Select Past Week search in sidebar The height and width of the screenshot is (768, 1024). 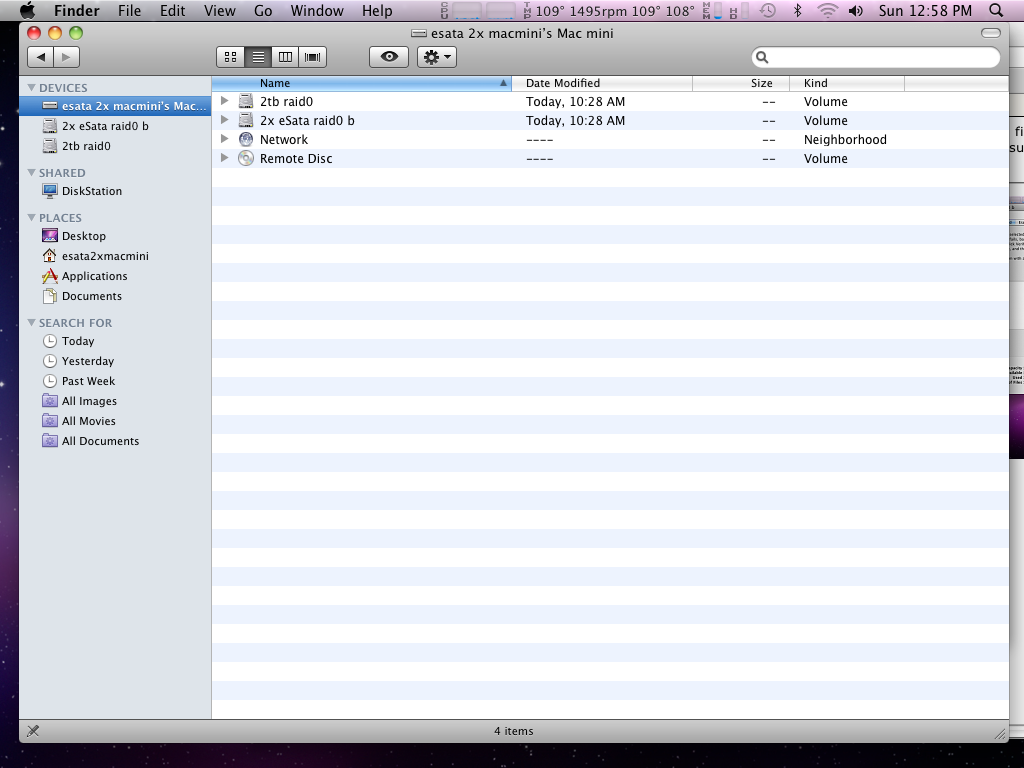[x=115, y=381]
